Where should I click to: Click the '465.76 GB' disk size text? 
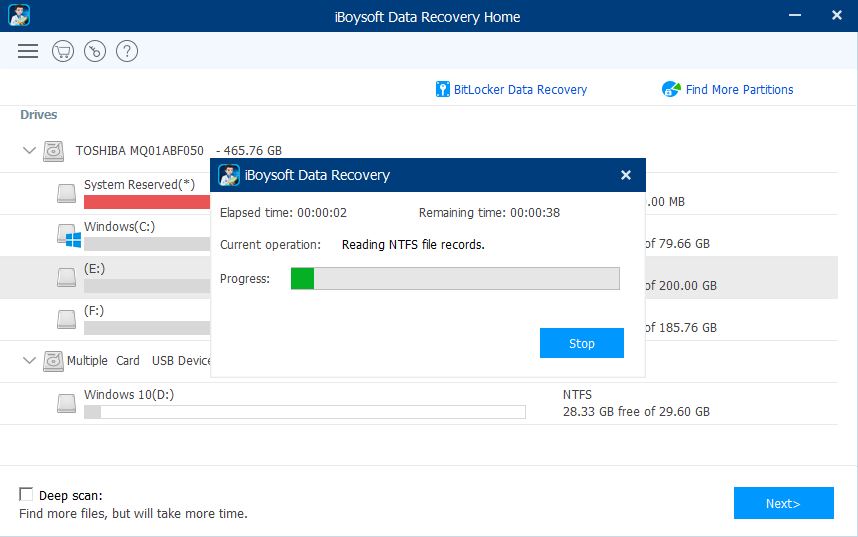pos(253,151)
